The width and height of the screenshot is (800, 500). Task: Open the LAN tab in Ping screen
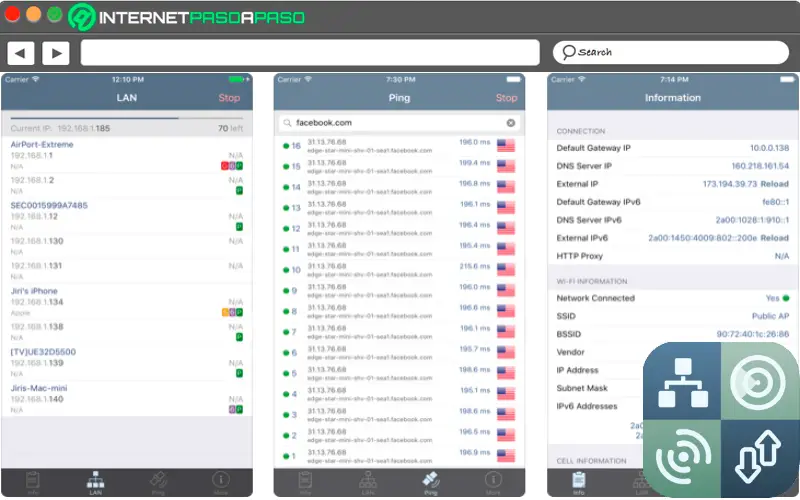pos(368,483)
